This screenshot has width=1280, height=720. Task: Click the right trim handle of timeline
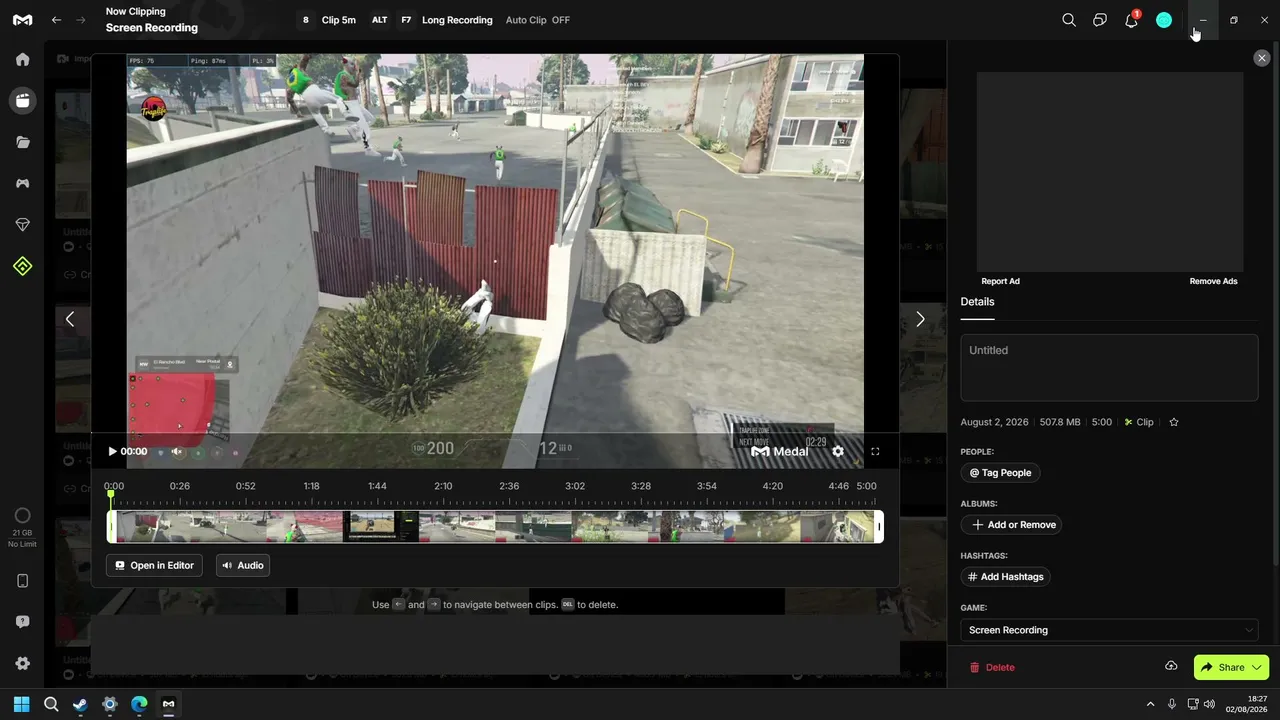click(879, 527)
